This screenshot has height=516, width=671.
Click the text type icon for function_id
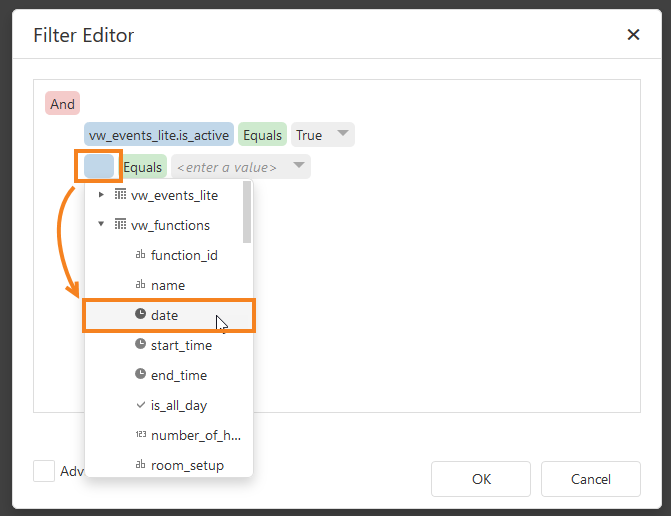point(140,255)
